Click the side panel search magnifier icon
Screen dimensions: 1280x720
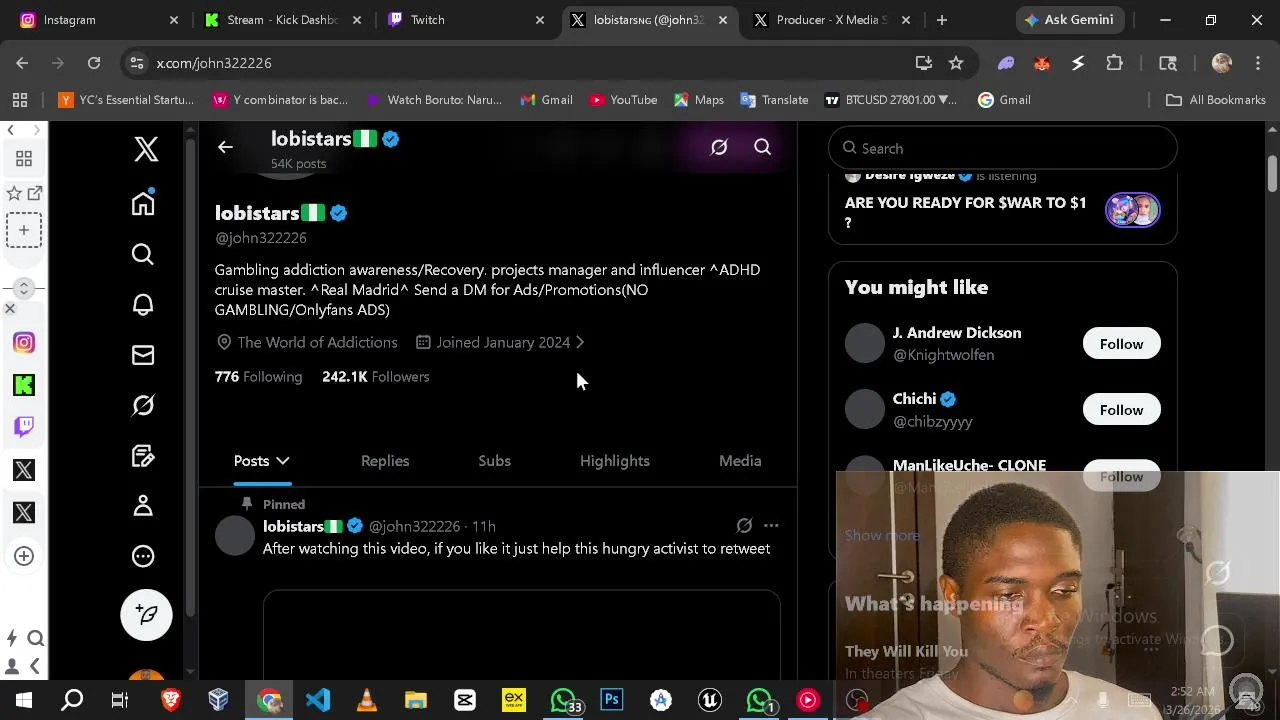[x=36, y=639]
